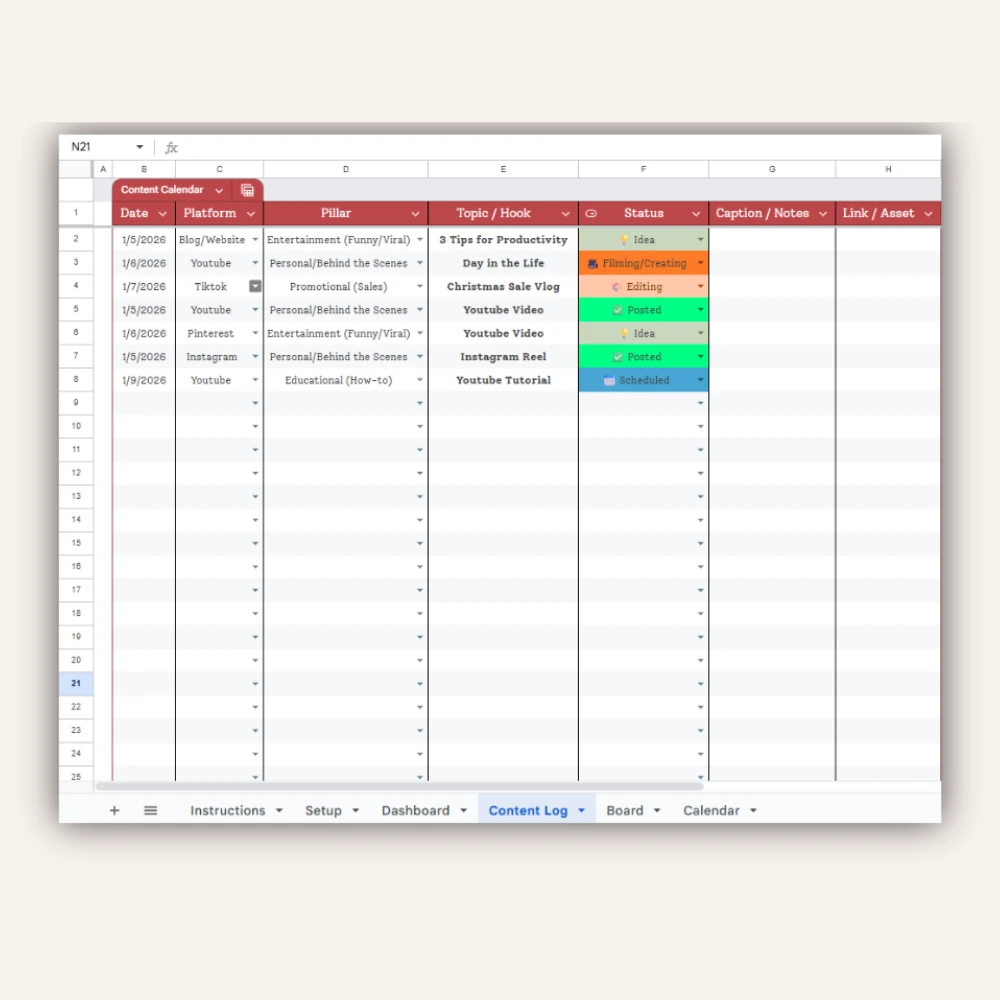This screenshot has height=1000, width=1000.
Task: Click the link icon beside the Status header
Action: (x=591, y=213)
